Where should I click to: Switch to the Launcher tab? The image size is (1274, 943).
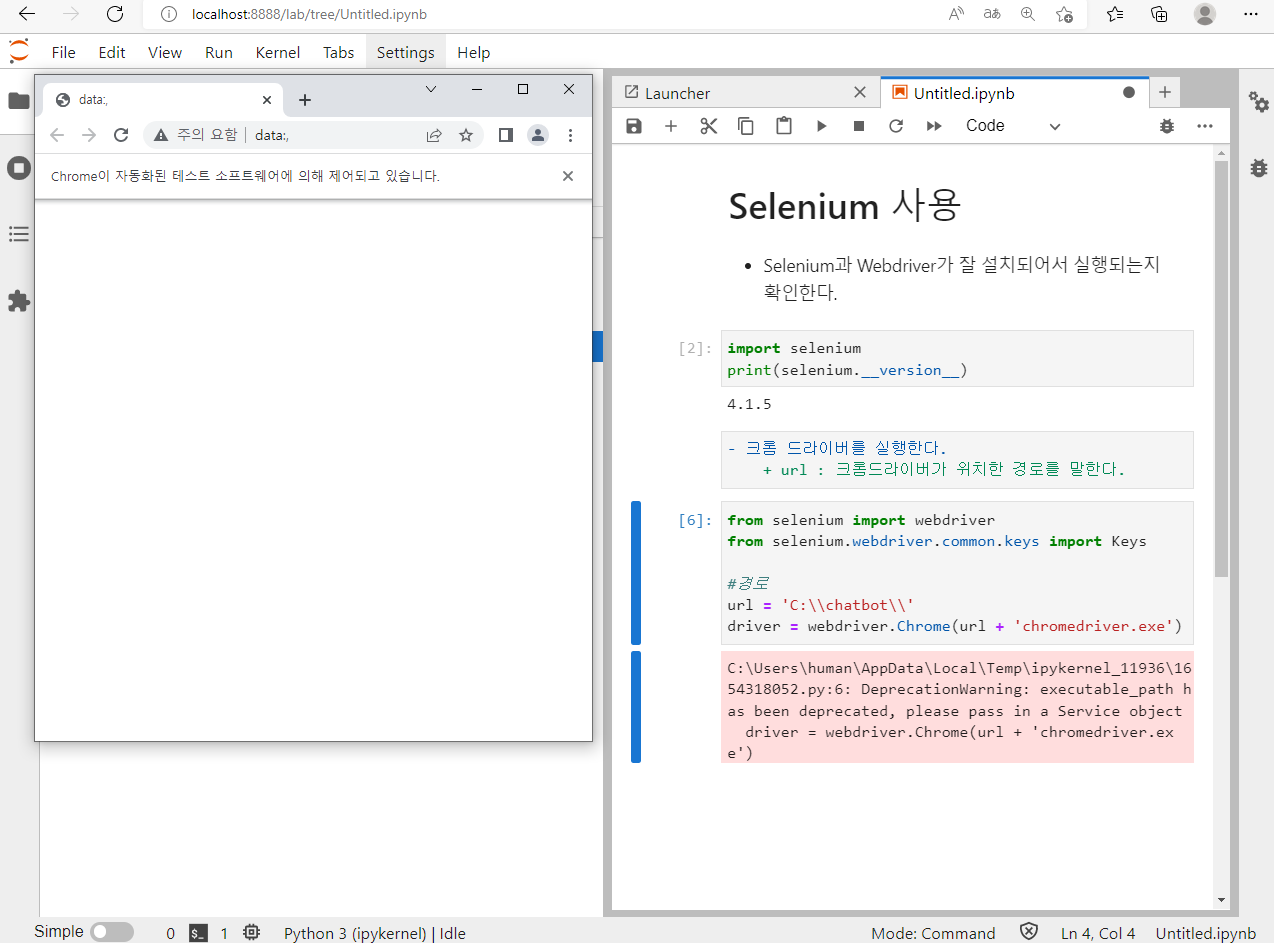[x=678, y=93]
